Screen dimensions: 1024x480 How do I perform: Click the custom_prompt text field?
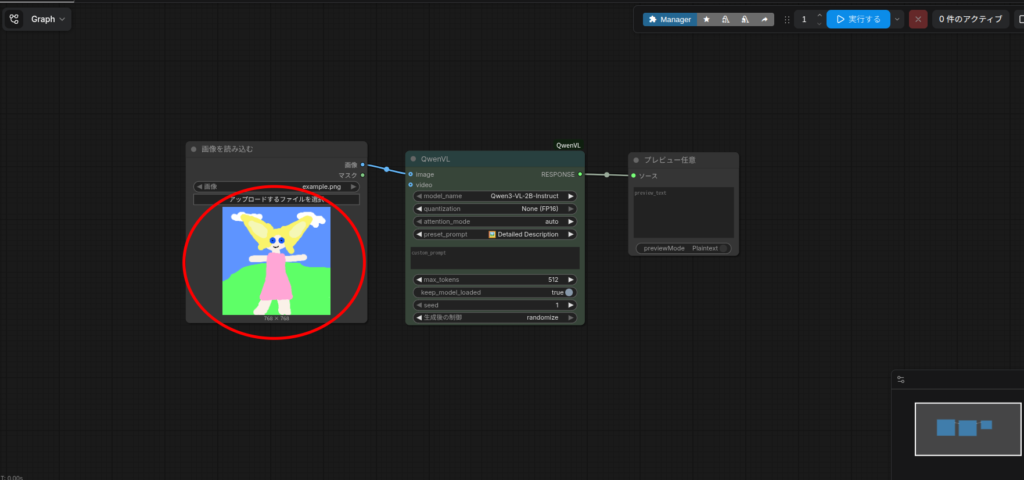[495, 258]
